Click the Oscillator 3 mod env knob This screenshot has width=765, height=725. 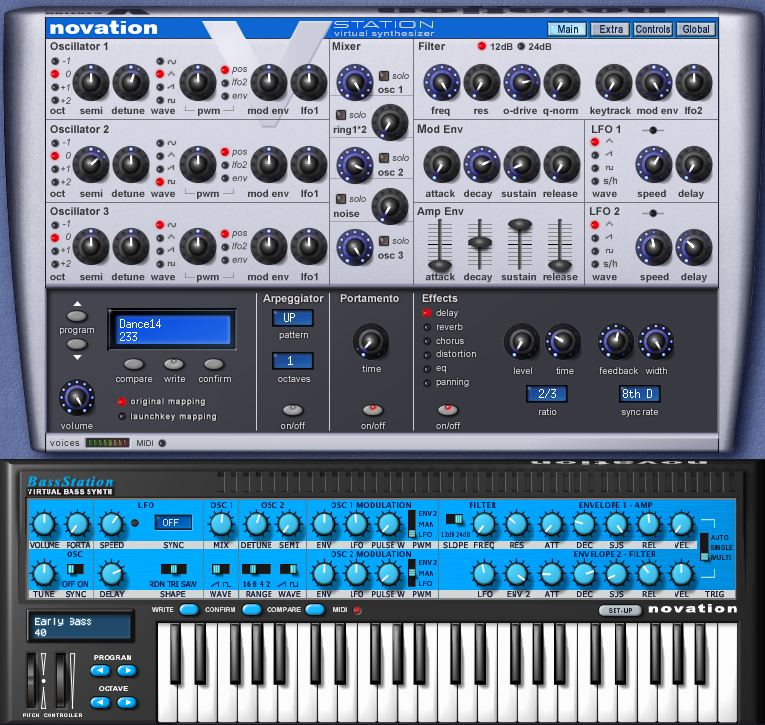(269, 246)
